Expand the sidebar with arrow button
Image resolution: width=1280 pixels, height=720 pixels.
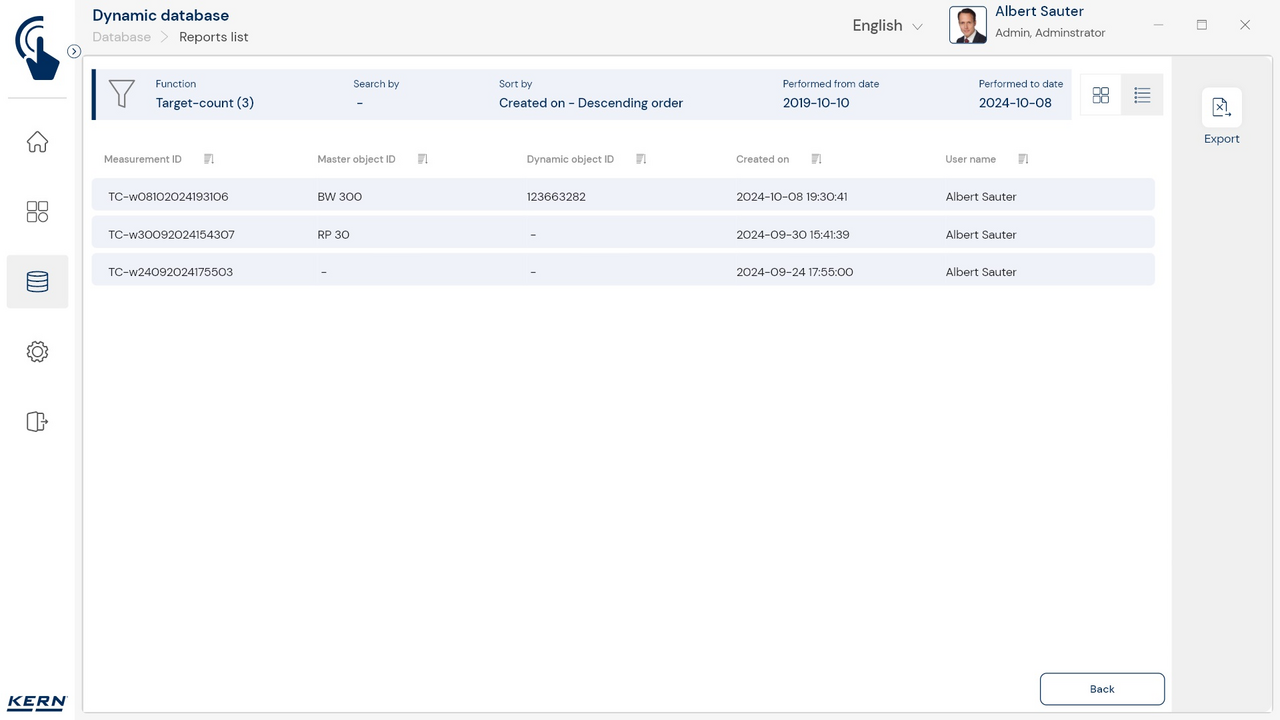pyautogui.click(x=74, y=51)
